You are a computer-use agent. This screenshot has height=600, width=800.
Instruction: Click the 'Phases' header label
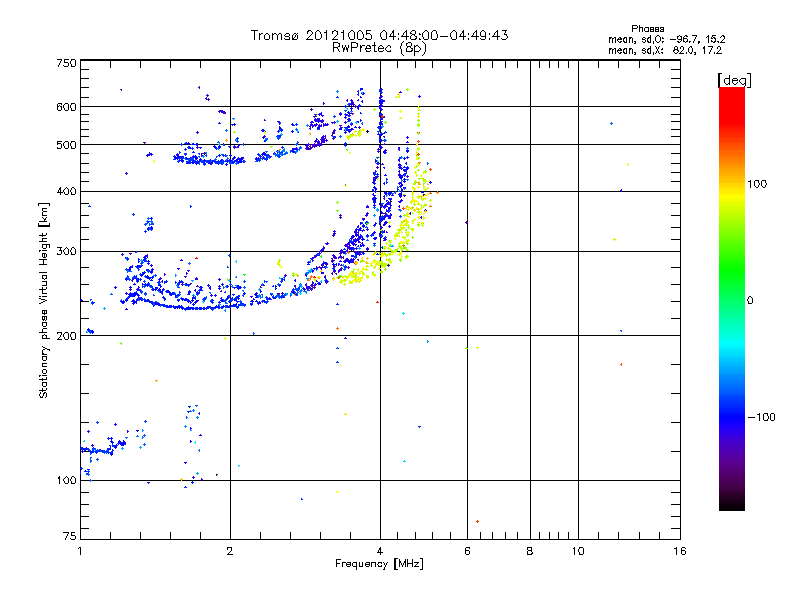click(647, 29)
